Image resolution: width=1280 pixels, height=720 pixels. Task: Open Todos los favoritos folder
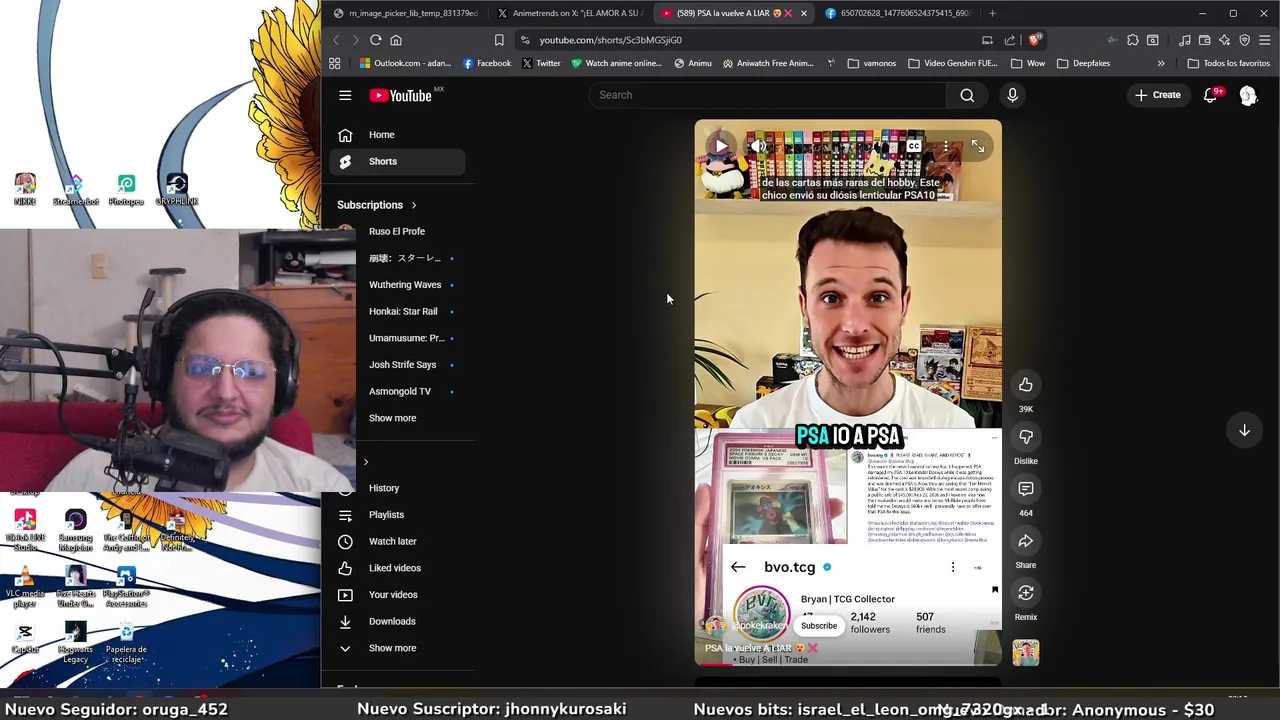[x=1228, y=63]
